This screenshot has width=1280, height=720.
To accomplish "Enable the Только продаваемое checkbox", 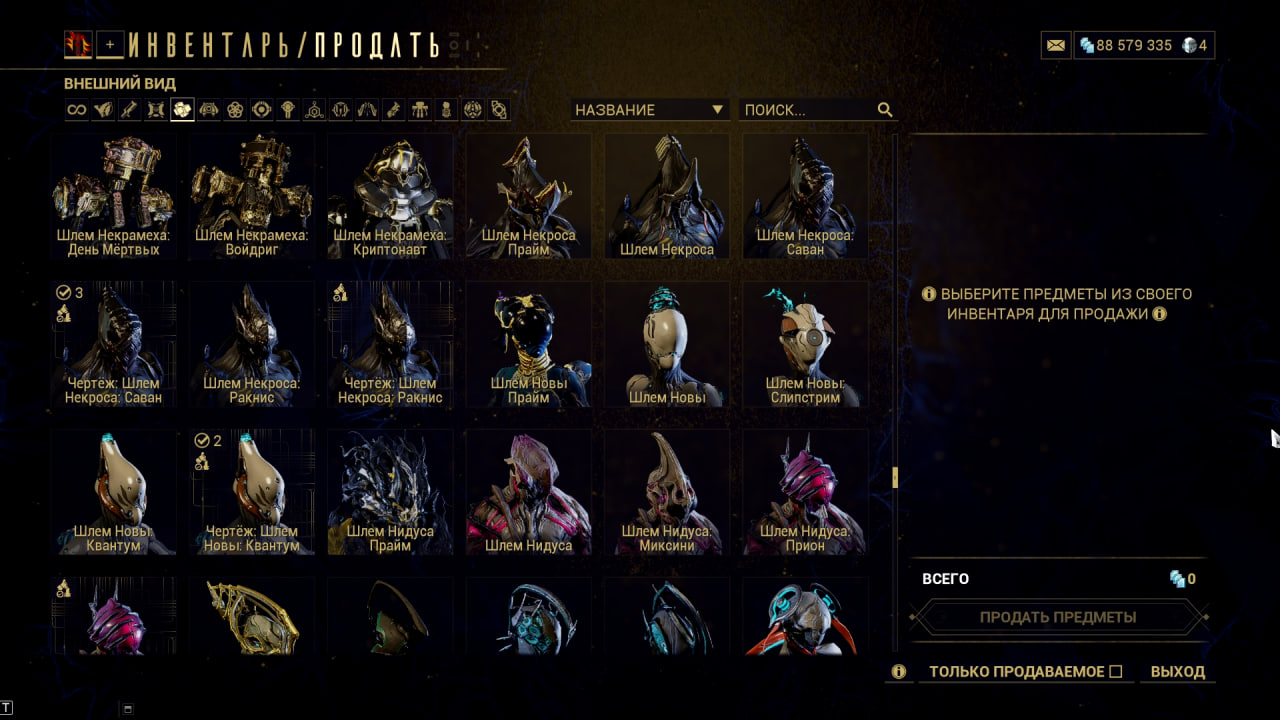I will (1116, 672).
